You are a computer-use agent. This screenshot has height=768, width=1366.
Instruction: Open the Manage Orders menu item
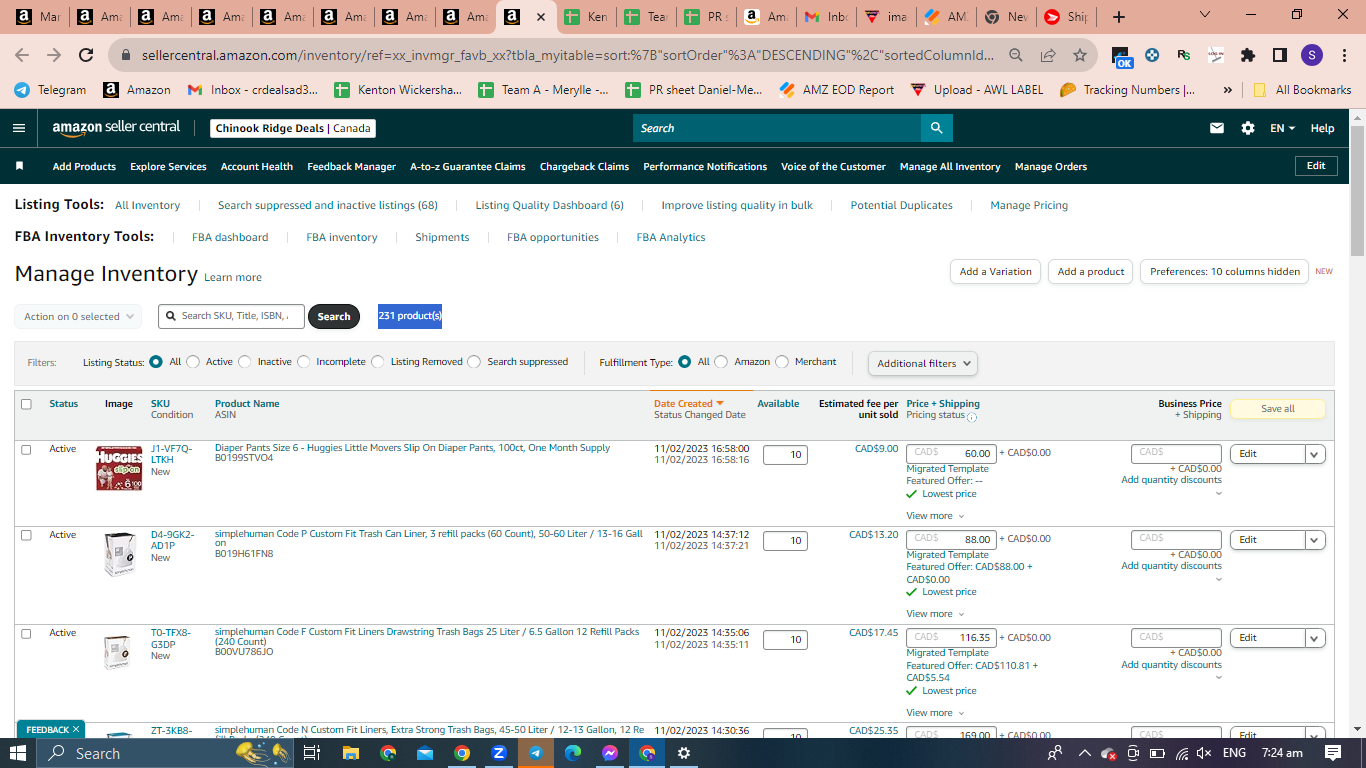pos(1050,166)
